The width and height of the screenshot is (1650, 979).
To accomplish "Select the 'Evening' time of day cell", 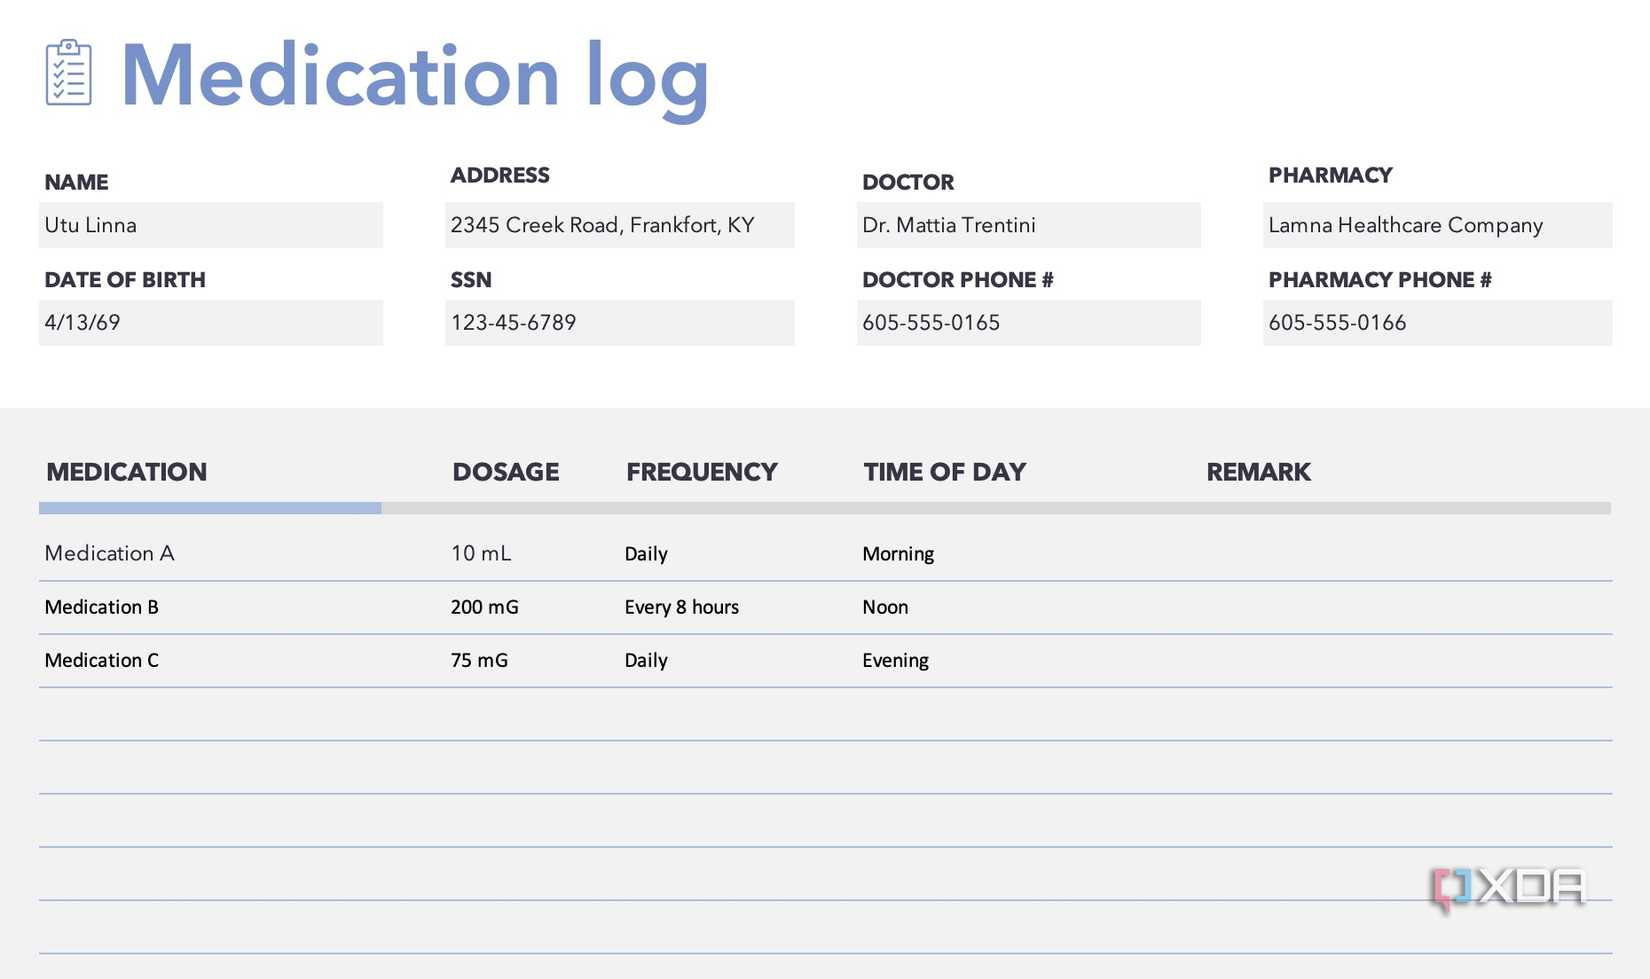I will pos(896,661).
